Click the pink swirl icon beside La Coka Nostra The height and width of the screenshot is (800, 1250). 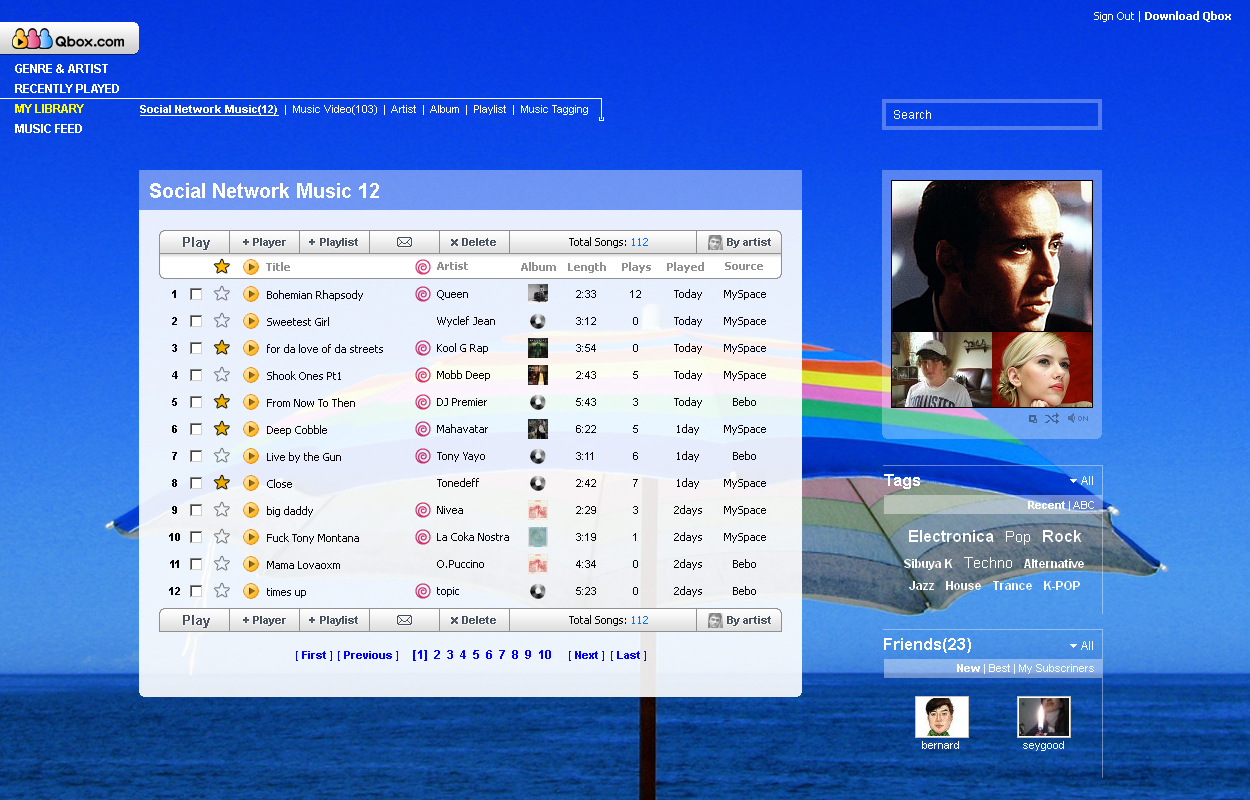click(423, 537)
